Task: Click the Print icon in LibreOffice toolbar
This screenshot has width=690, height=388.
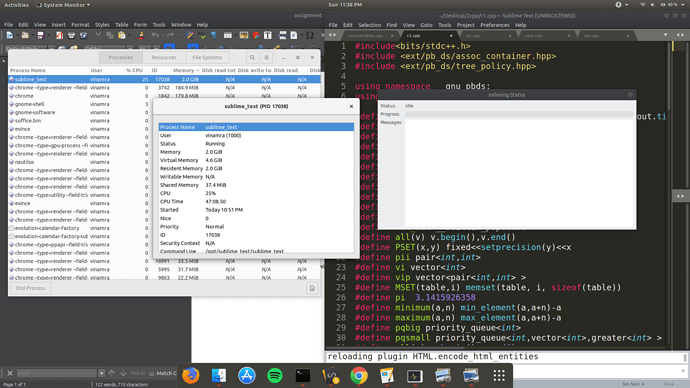Action: 71,35
